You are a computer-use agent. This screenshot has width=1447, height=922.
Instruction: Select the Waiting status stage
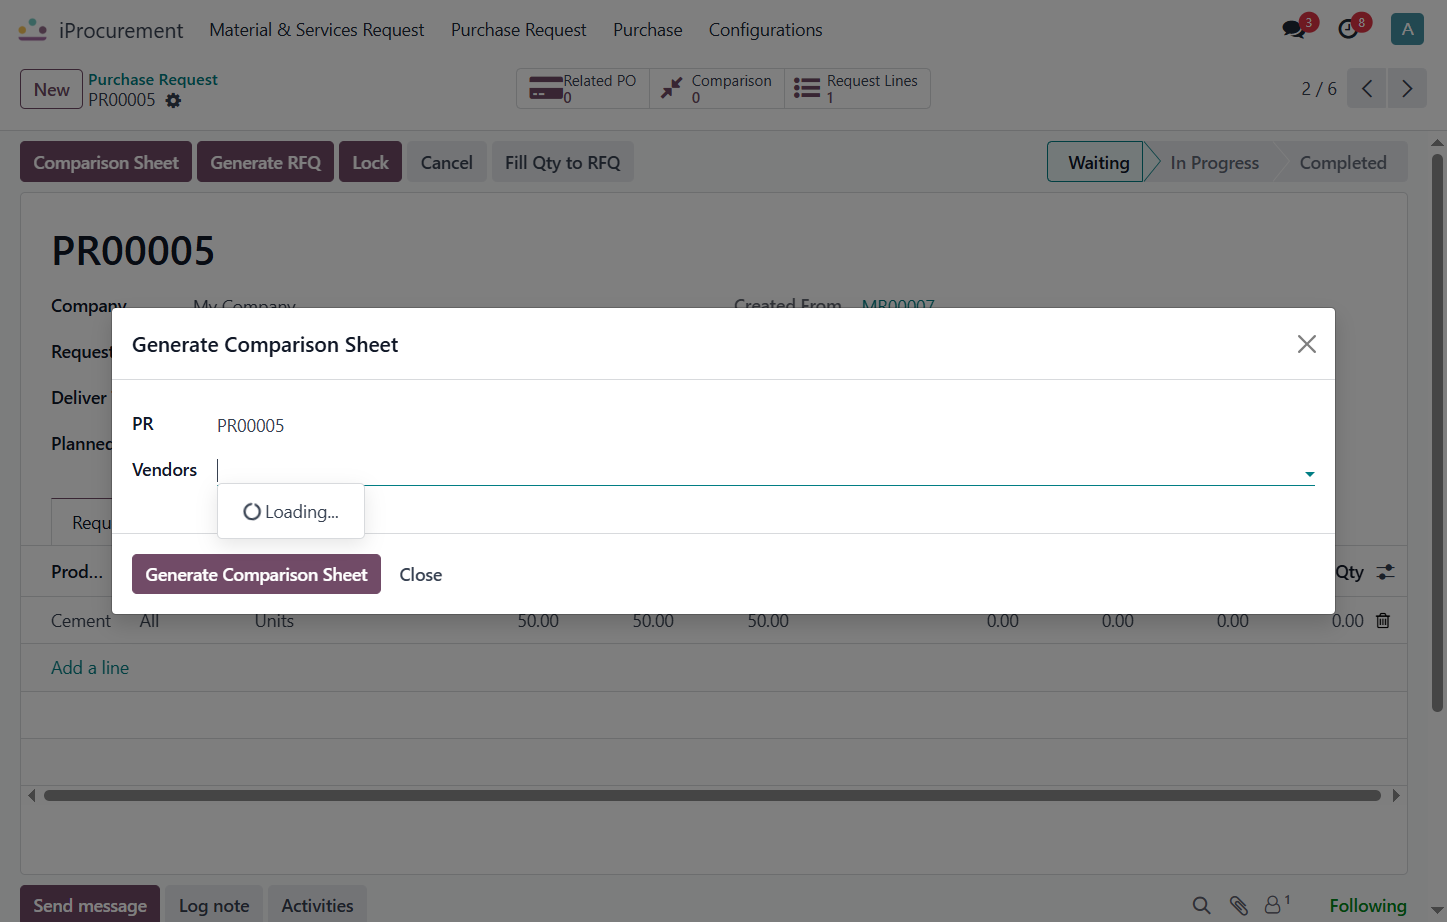click(x=1097, y=162)
